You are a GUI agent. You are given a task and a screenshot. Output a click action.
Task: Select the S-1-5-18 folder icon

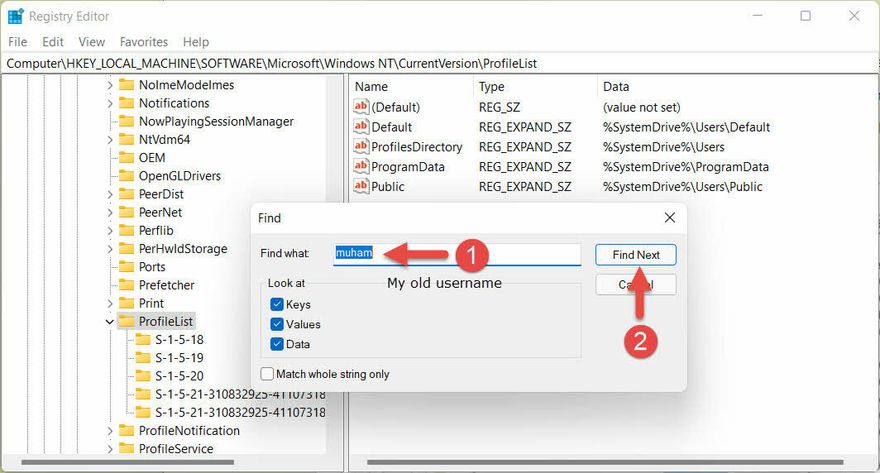pyautogui.click(x=143, y=339)
